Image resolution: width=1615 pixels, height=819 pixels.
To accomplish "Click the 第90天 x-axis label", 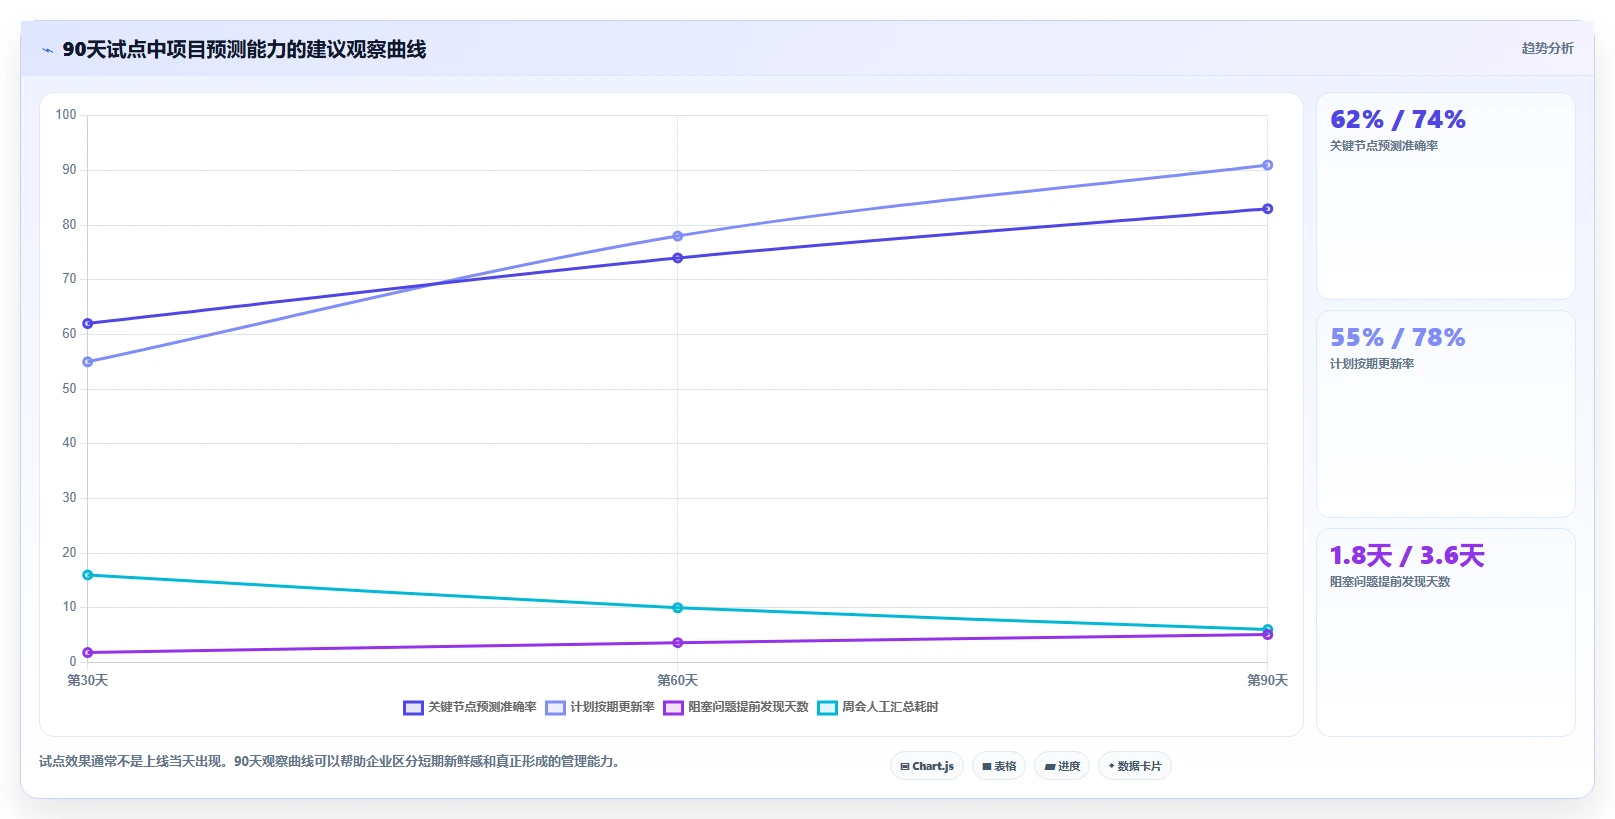I will click(1267, 680).
